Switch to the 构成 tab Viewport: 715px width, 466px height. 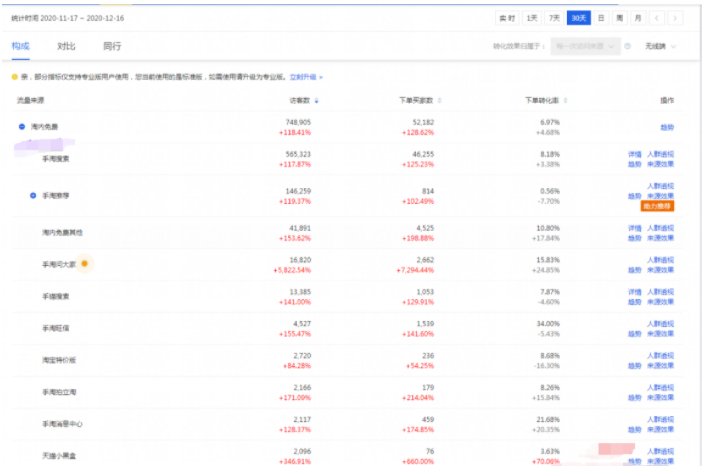(x=21, y=46)
